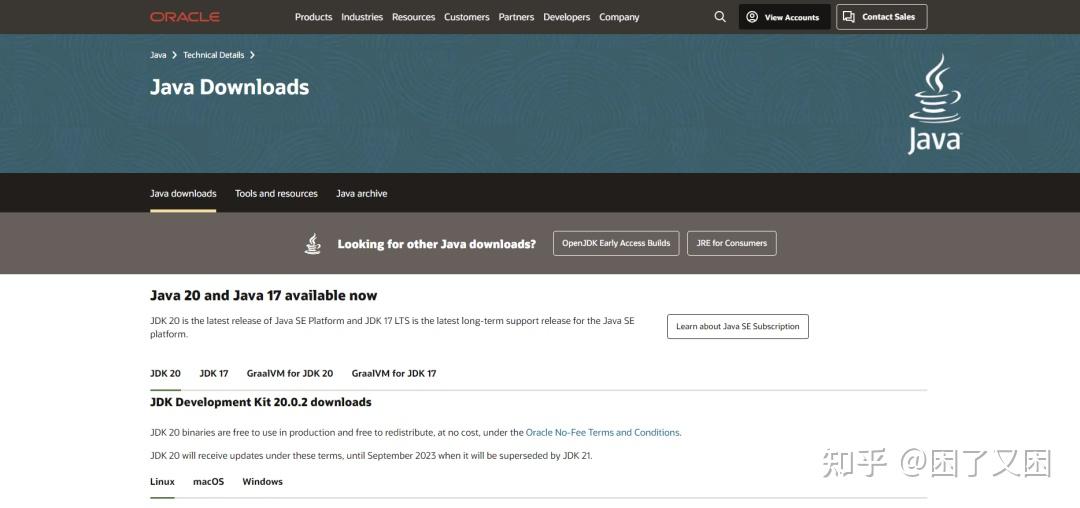Expand the Resources menu
Image resolution: width=1080 pixels, height=508 pixels.
413,17
